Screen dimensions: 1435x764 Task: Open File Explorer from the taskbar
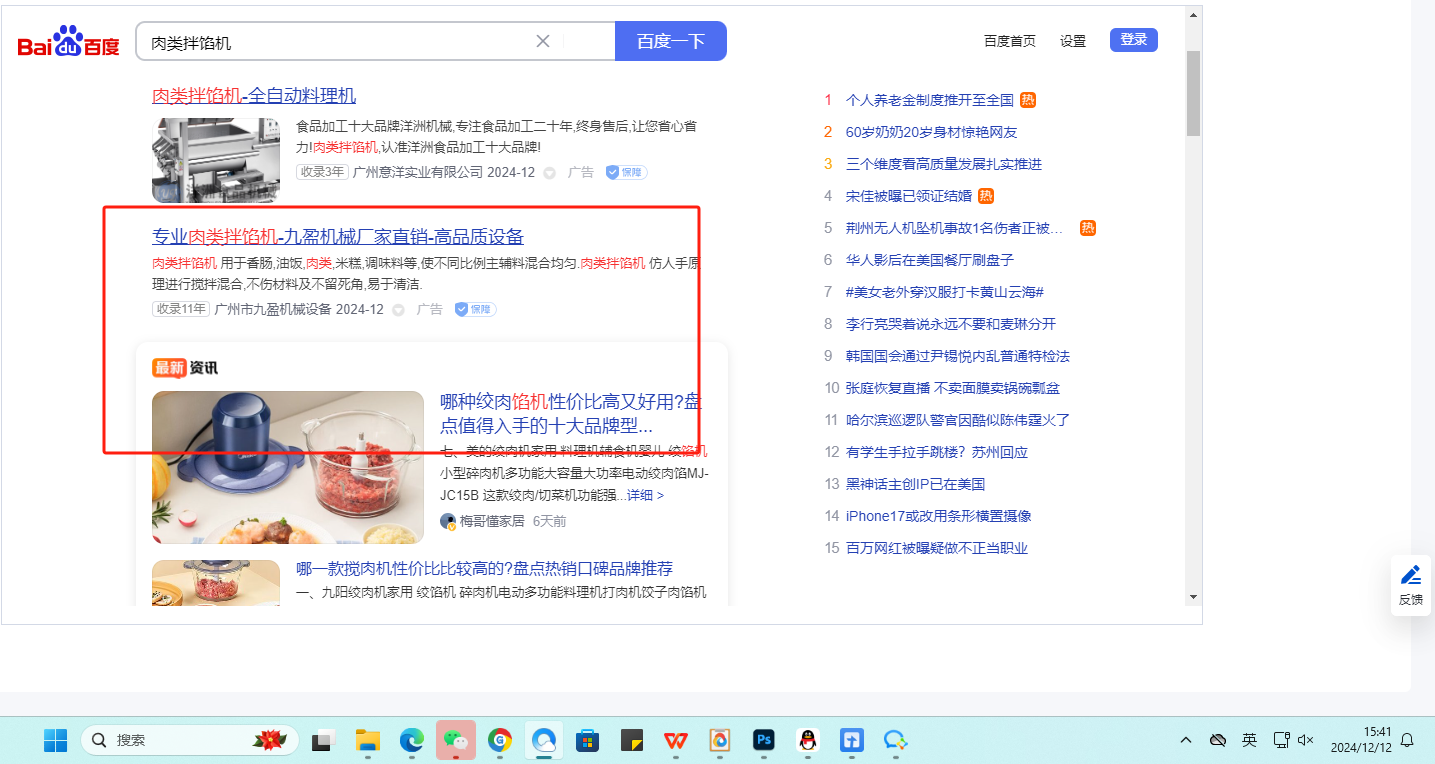368,741
